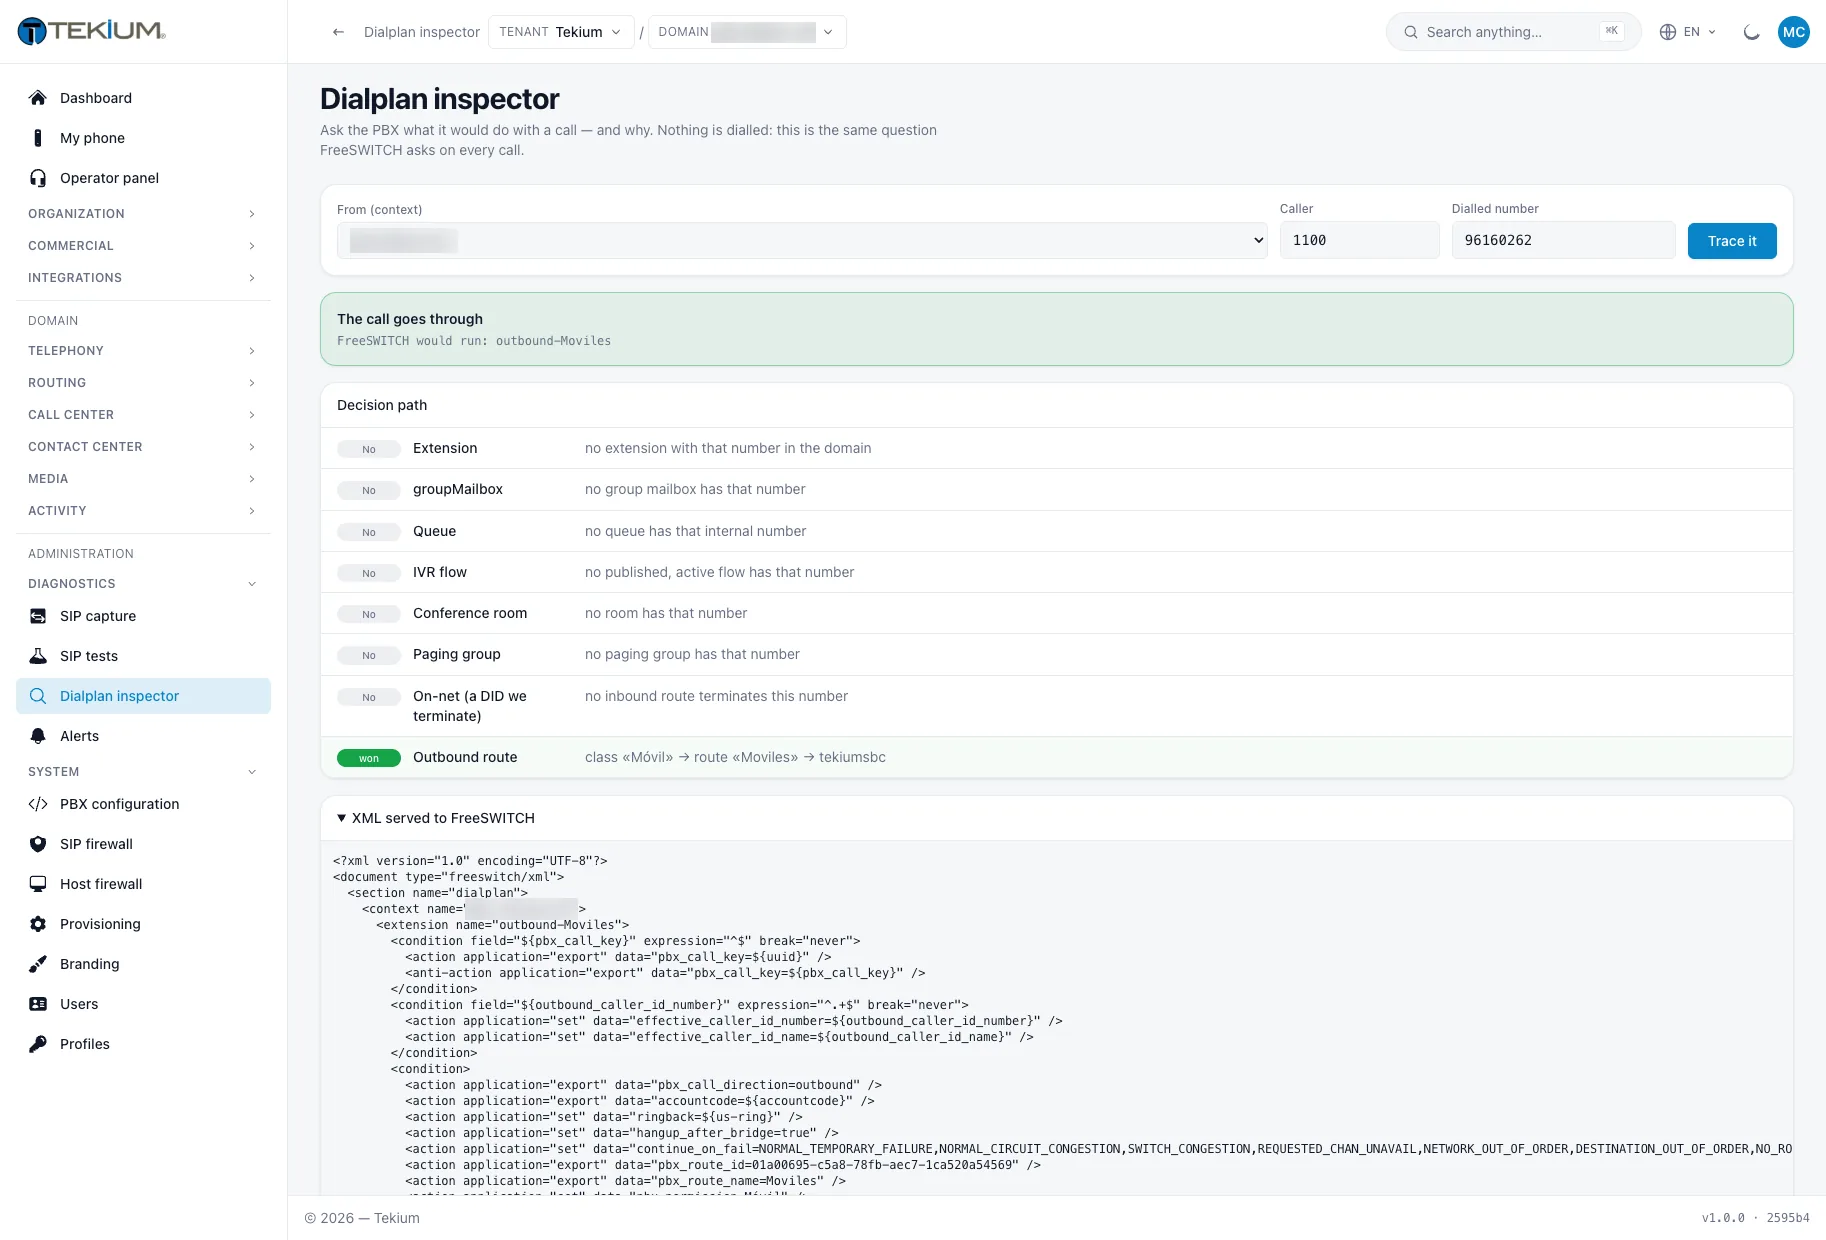Open the MC user avatar menu
The image size is (1826, 1240).
1794,32
